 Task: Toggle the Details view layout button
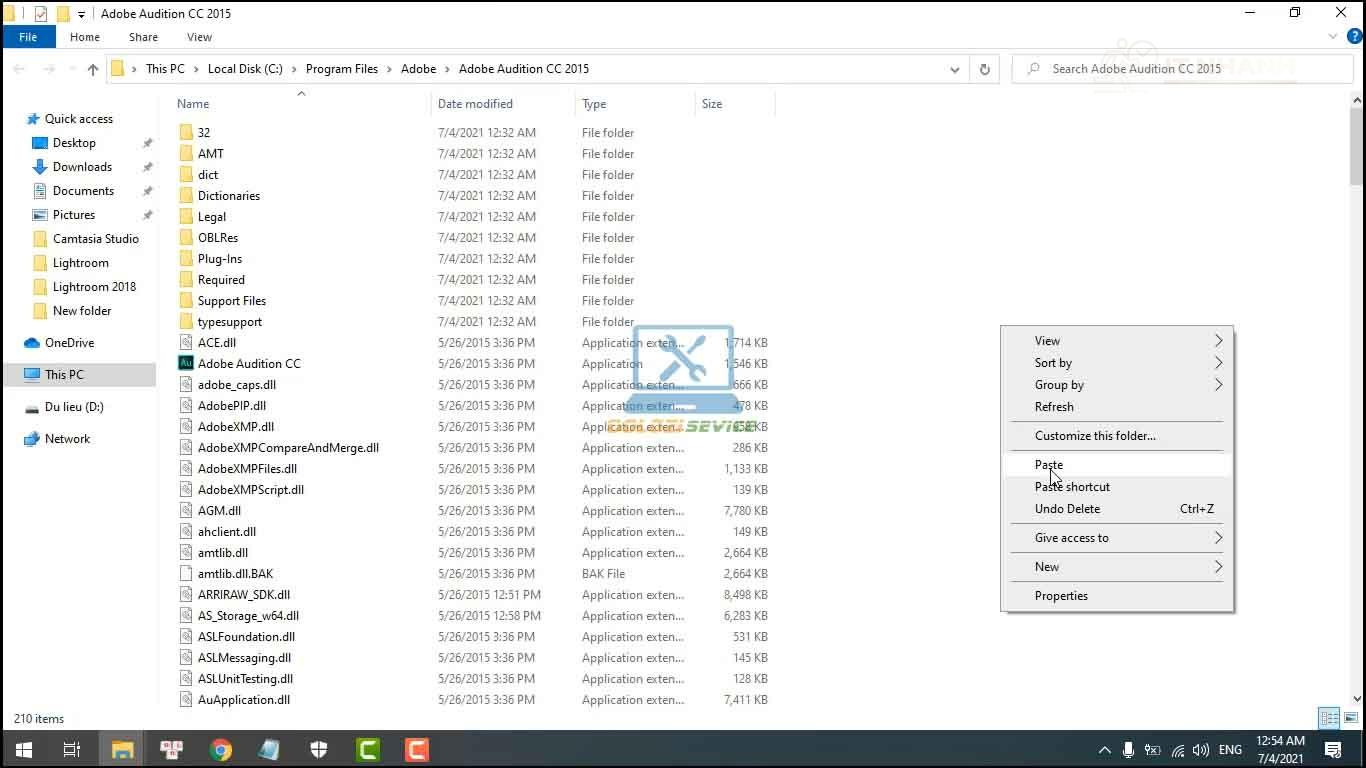(1329, 718)
